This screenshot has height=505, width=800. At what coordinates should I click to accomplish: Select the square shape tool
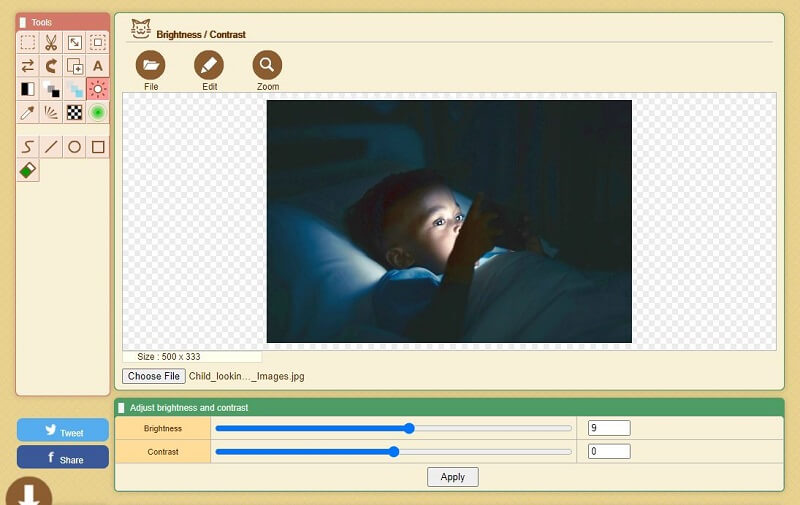coord(97,147)
